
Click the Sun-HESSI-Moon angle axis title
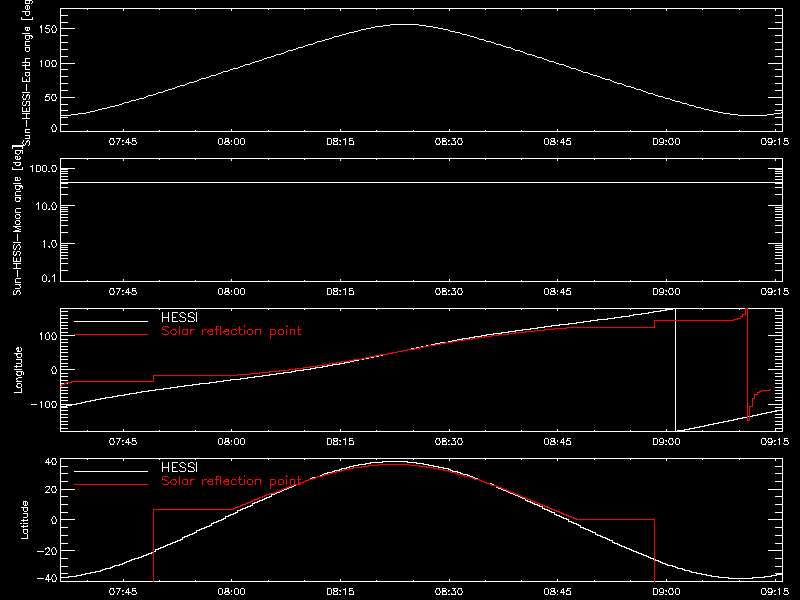(17, 220)
